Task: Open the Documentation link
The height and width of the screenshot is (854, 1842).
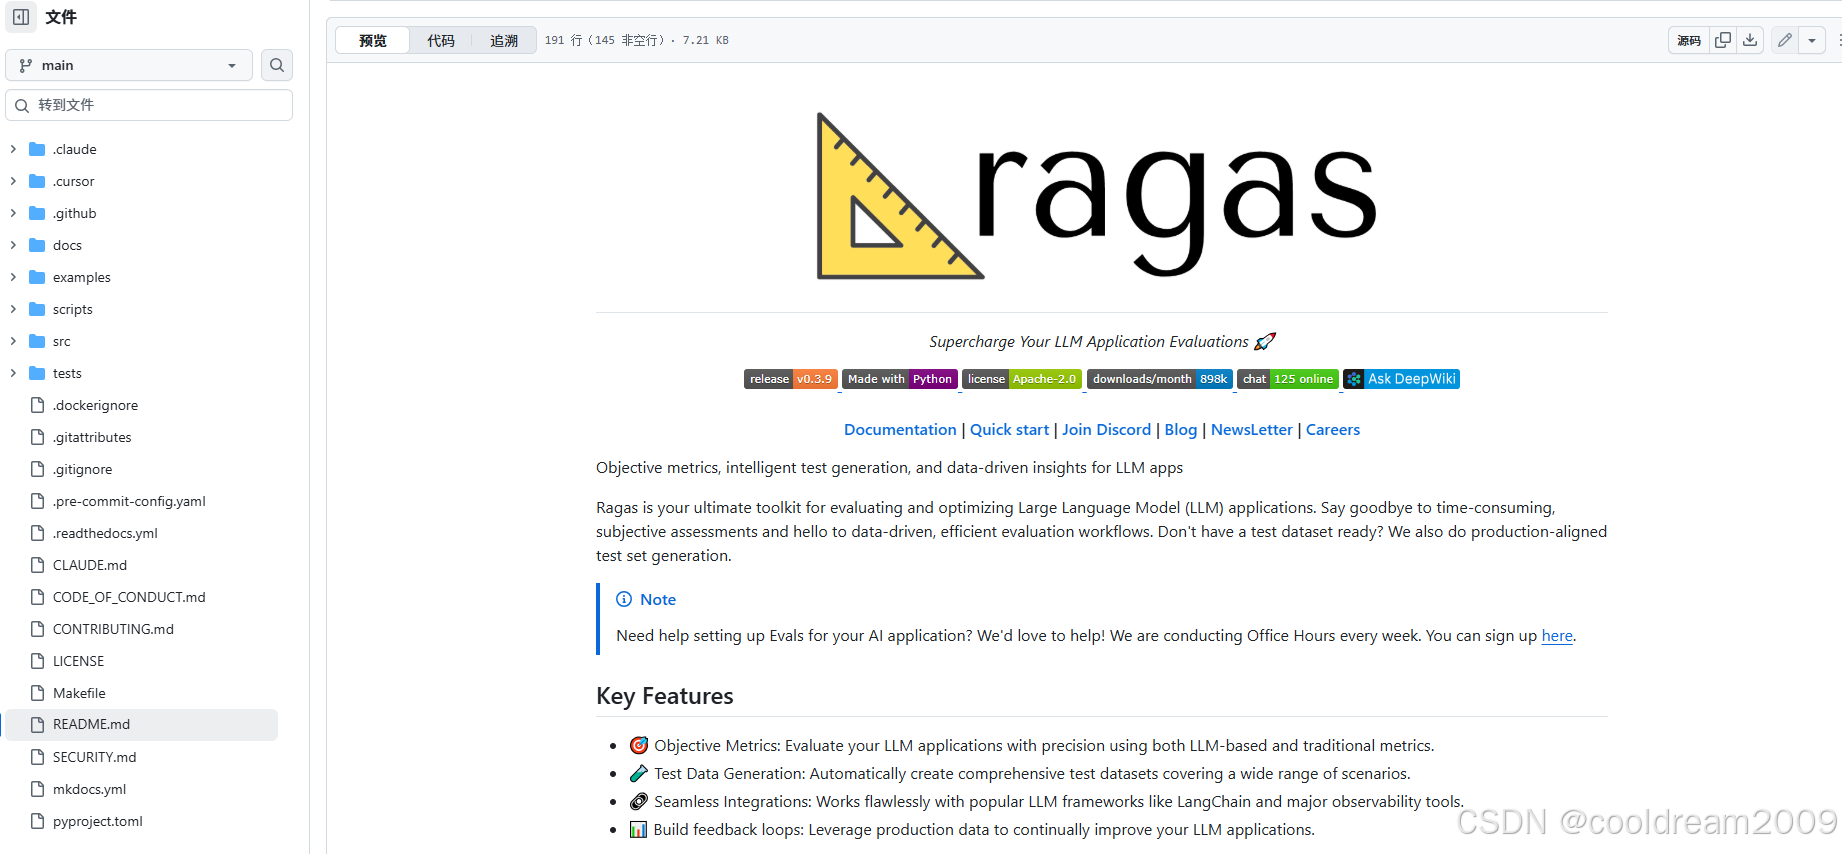Action: point(900,430)
